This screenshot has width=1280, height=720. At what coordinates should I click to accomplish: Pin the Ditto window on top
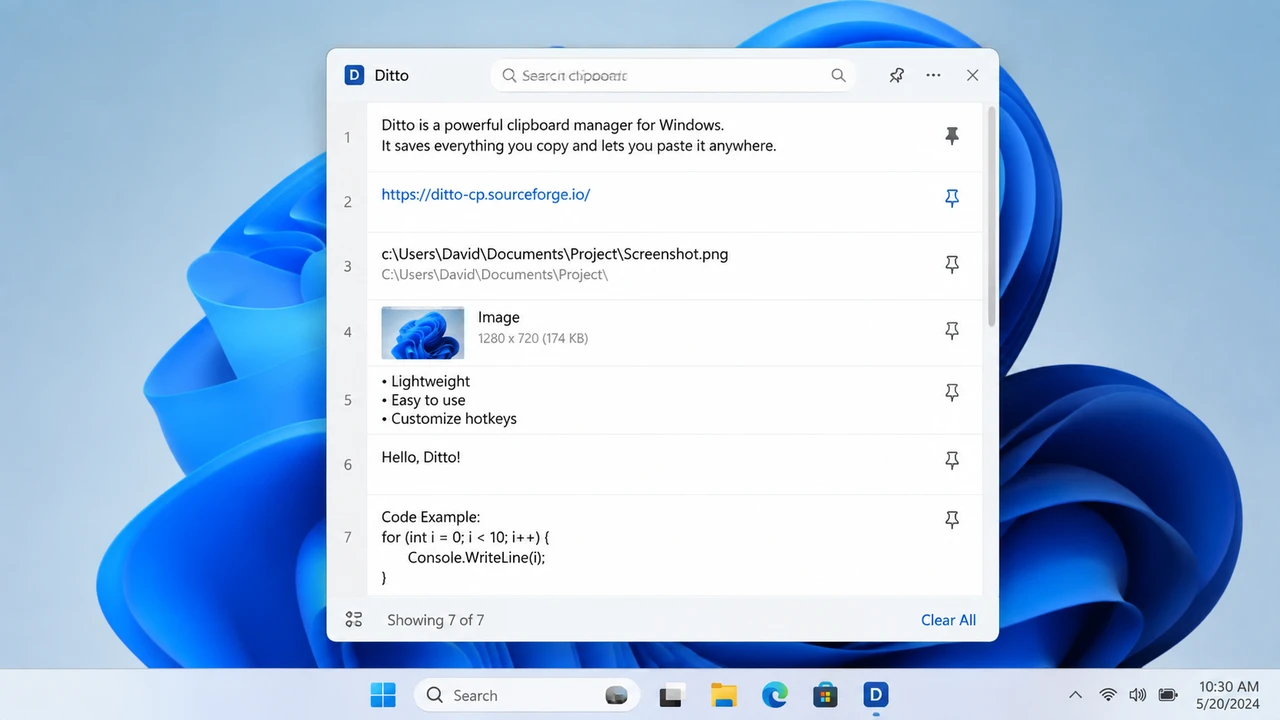click(x=897, y=75)
